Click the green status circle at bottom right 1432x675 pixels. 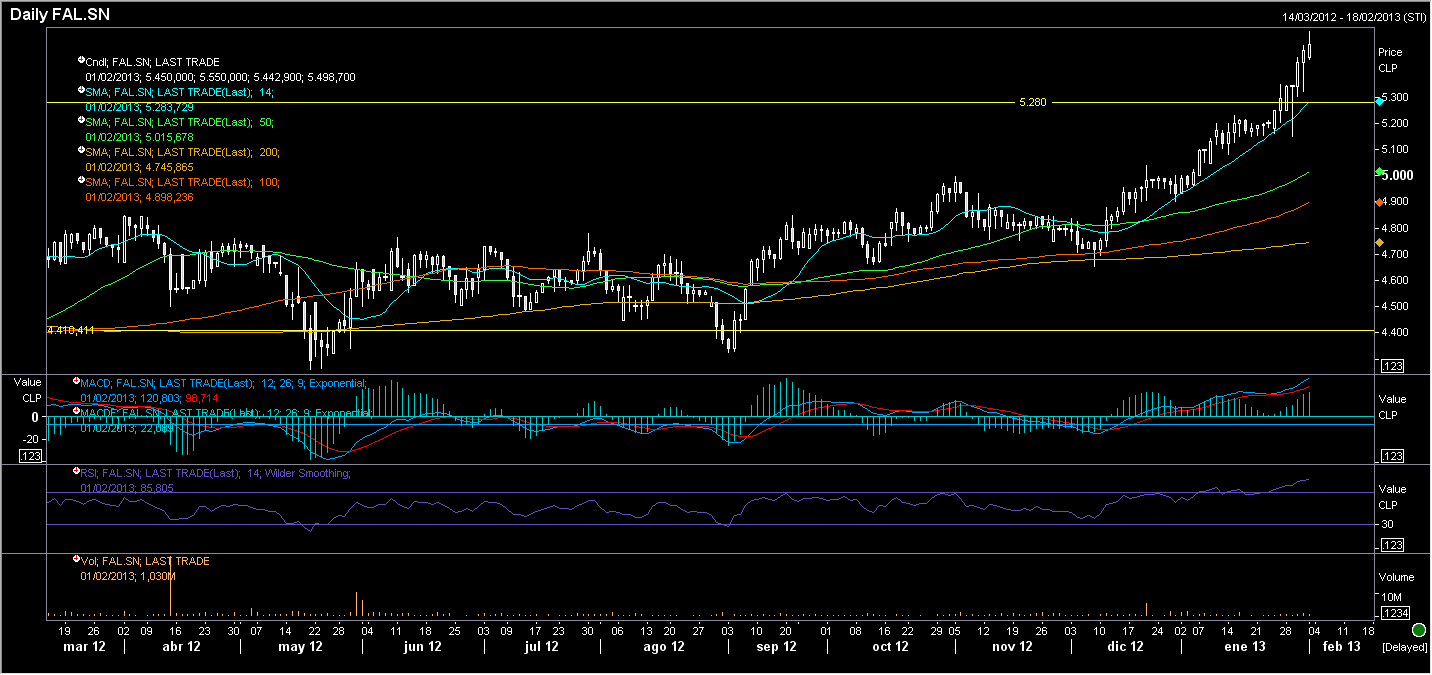pyautogui.click(x=1418, y=630)
